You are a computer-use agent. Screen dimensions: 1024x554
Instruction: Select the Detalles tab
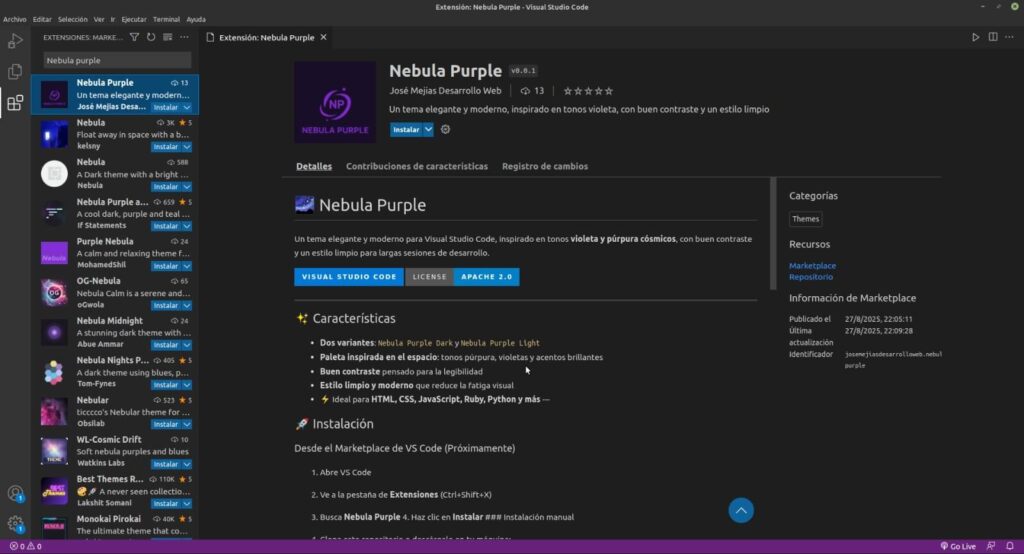click(314, 166)
